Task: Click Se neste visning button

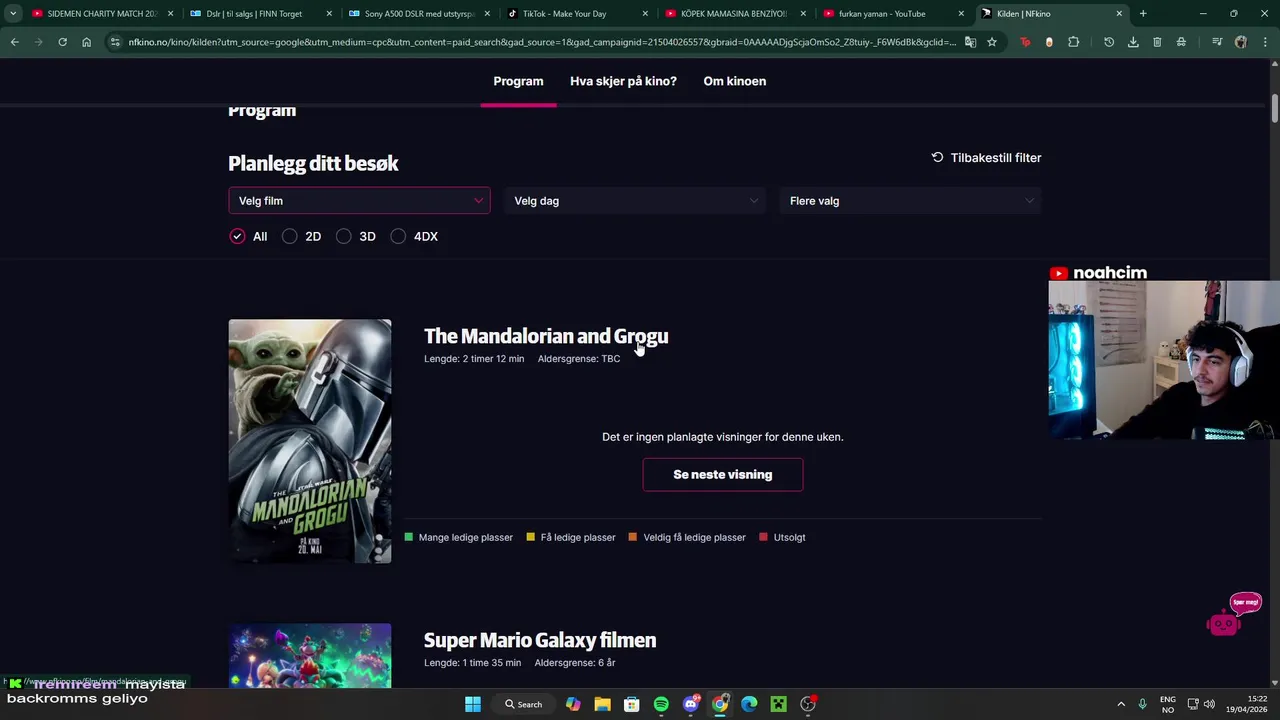Action: click(723, 474)
